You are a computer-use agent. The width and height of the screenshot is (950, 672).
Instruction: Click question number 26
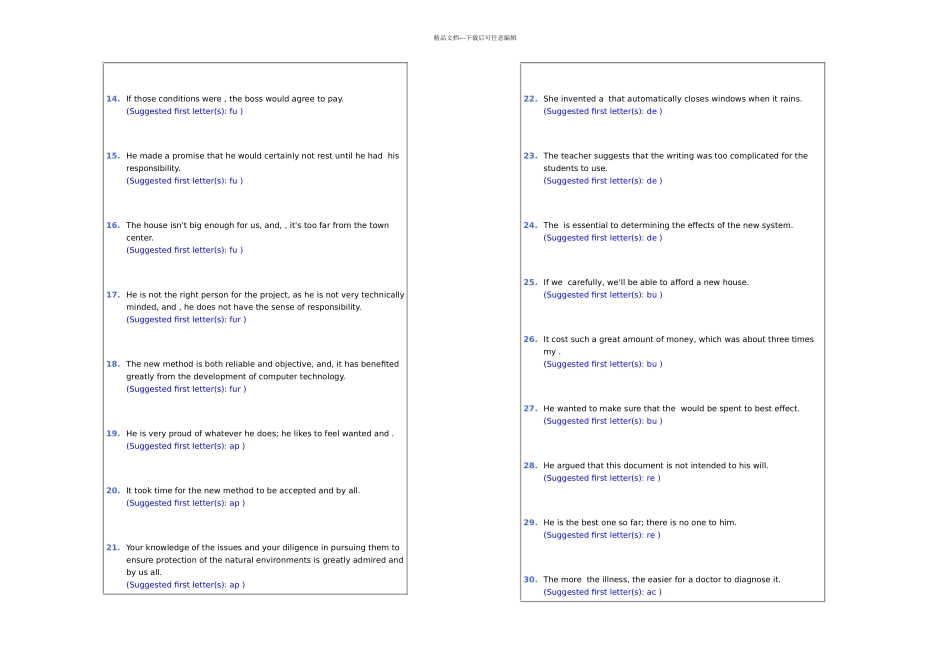click(x=531, y=339)
